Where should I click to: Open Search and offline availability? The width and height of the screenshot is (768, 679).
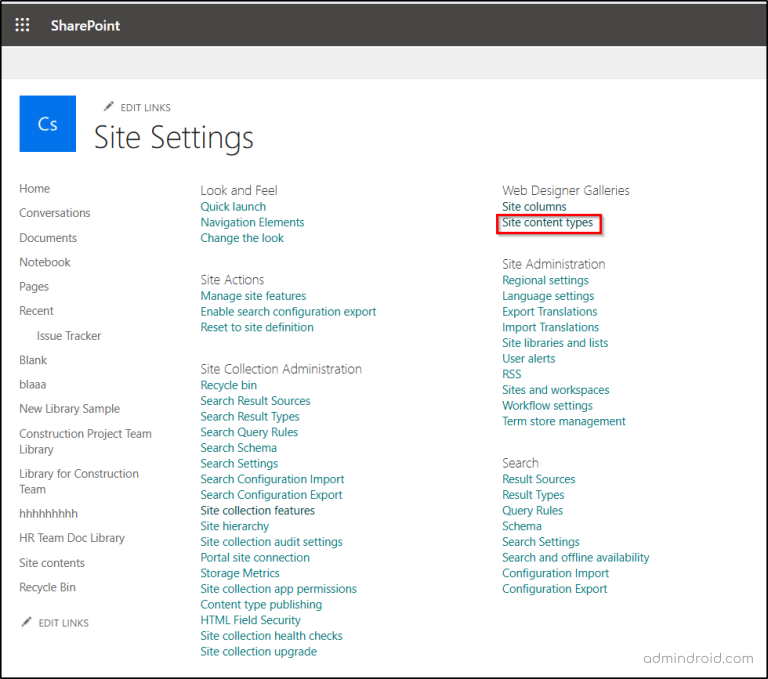(x=576, y=558)
